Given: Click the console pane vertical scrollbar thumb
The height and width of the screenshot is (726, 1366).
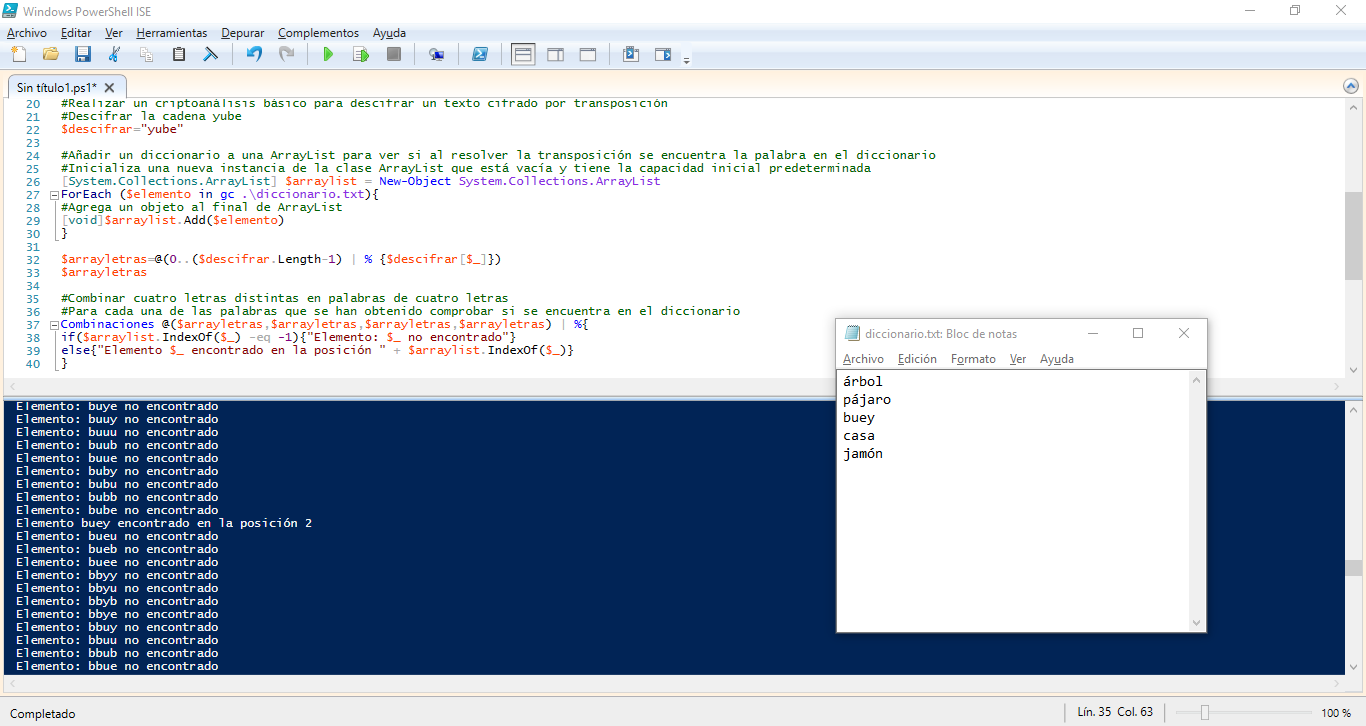Looking at the screenshot, I should 1352,568.
